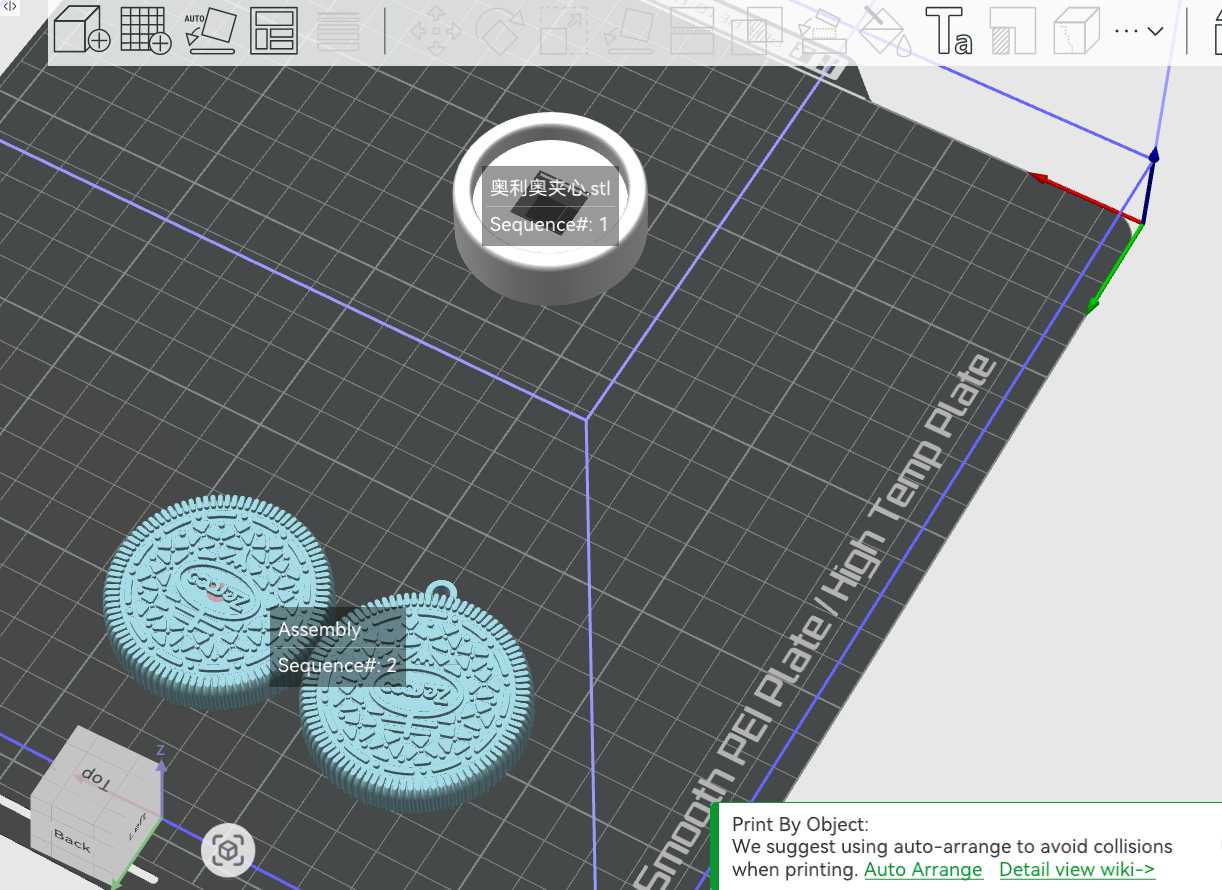
Task: Click the Arrange all objects icon
Action: click(273, 30)
